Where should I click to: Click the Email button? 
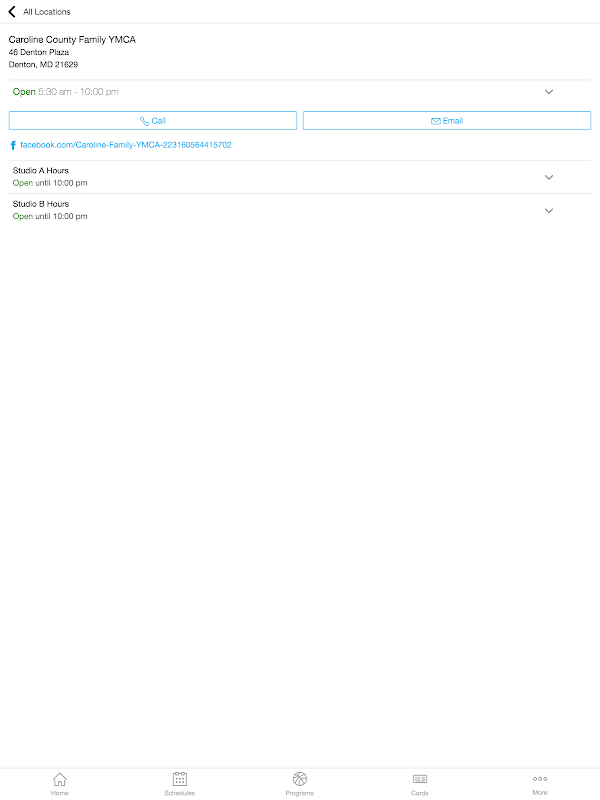447,121
